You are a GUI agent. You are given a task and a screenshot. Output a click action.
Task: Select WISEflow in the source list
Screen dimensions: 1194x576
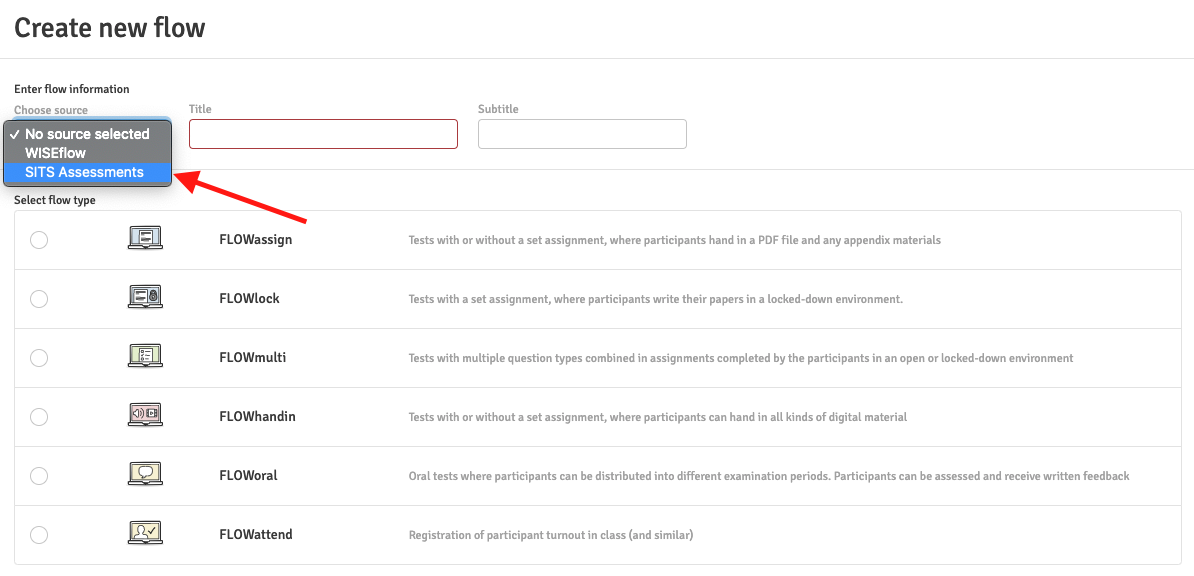pos(56,153)
